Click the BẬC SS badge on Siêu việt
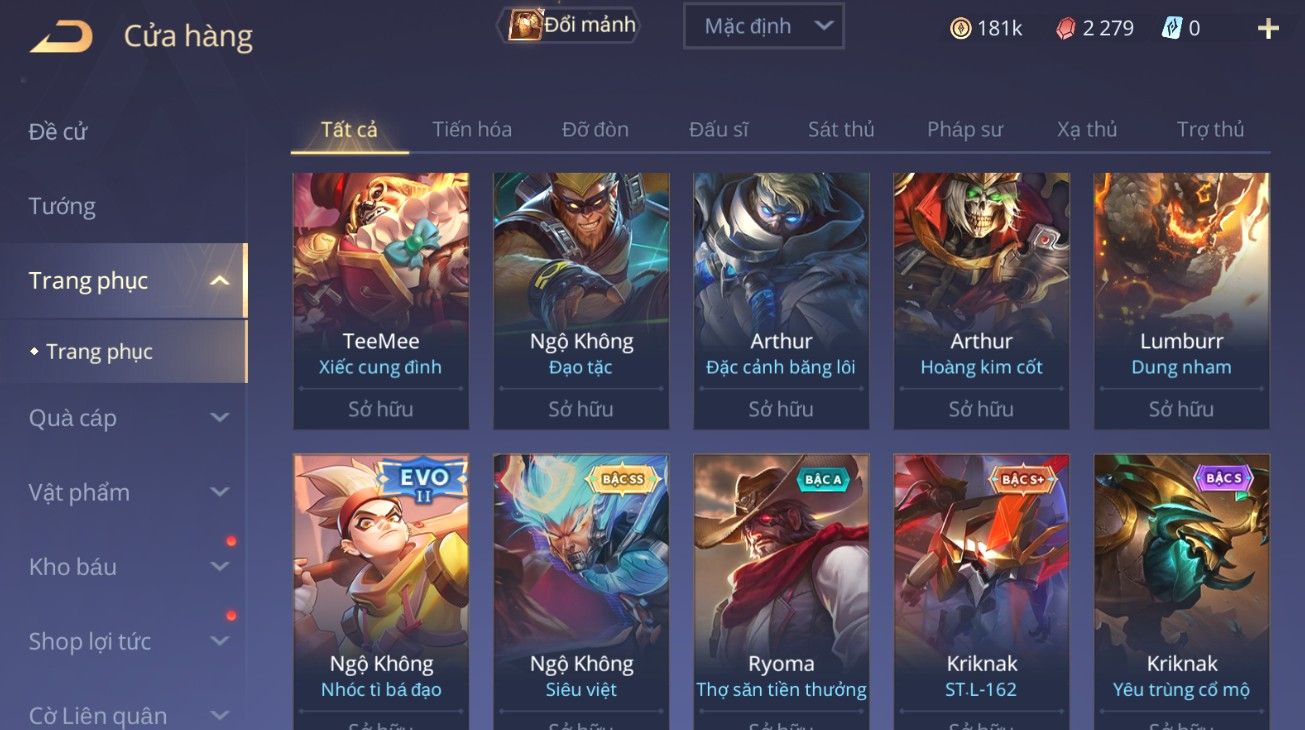 coord(623,480)
